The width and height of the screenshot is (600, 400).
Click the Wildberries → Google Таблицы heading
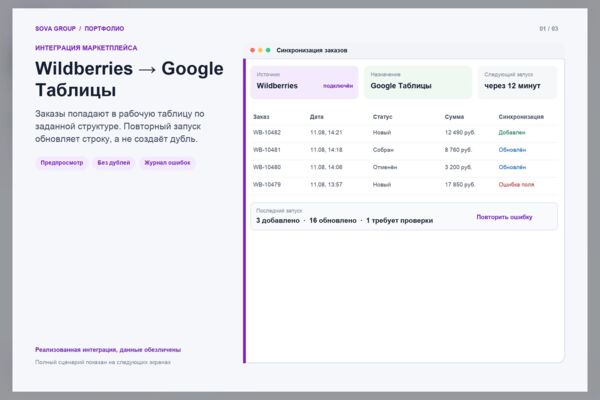pyautogui.click(x=129, y=79)
